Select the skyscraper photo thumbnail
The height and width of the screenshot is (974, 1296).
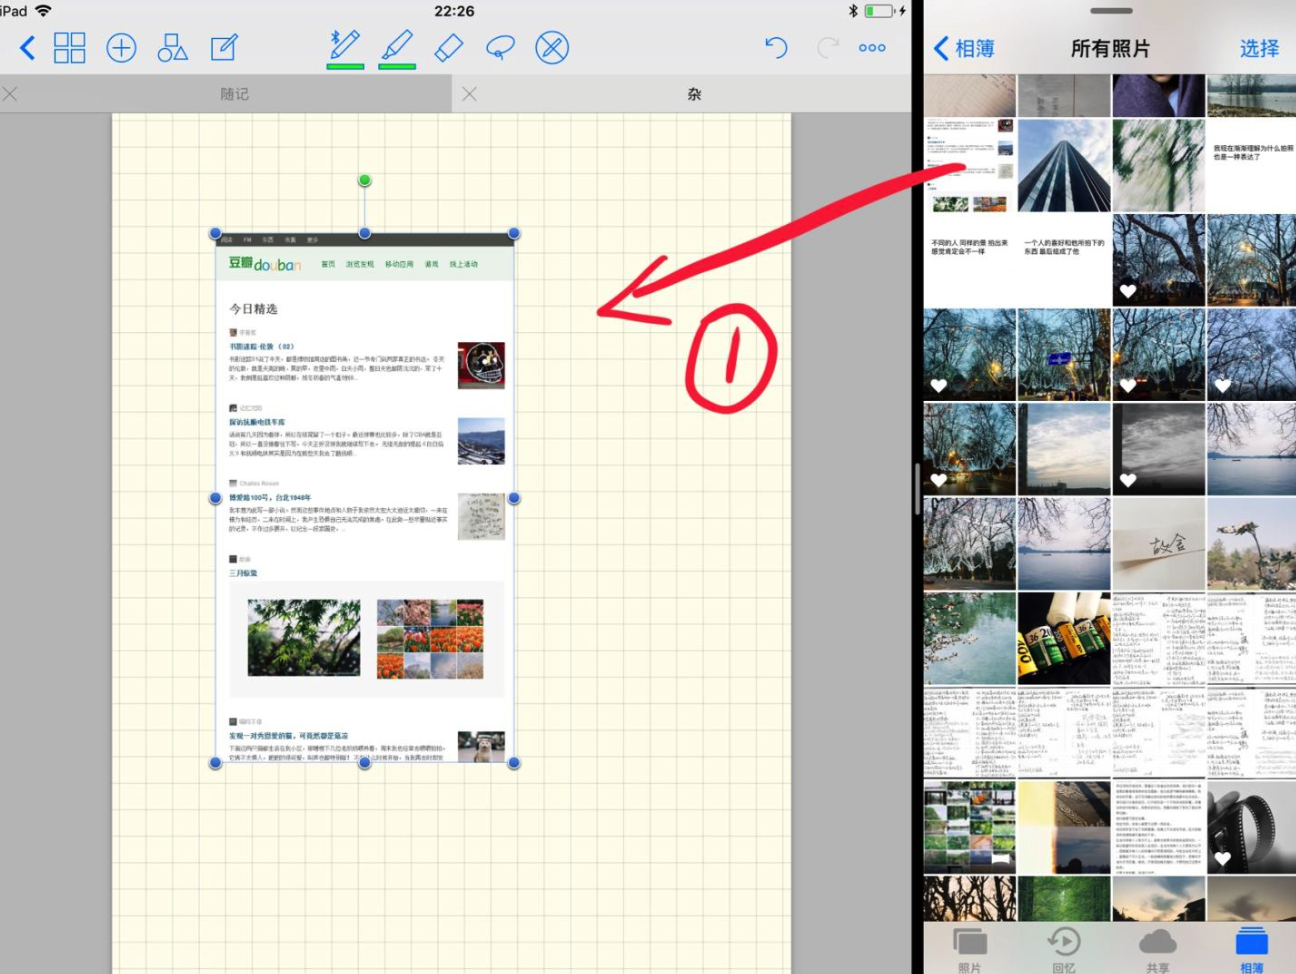click(x=1063, y=166)
